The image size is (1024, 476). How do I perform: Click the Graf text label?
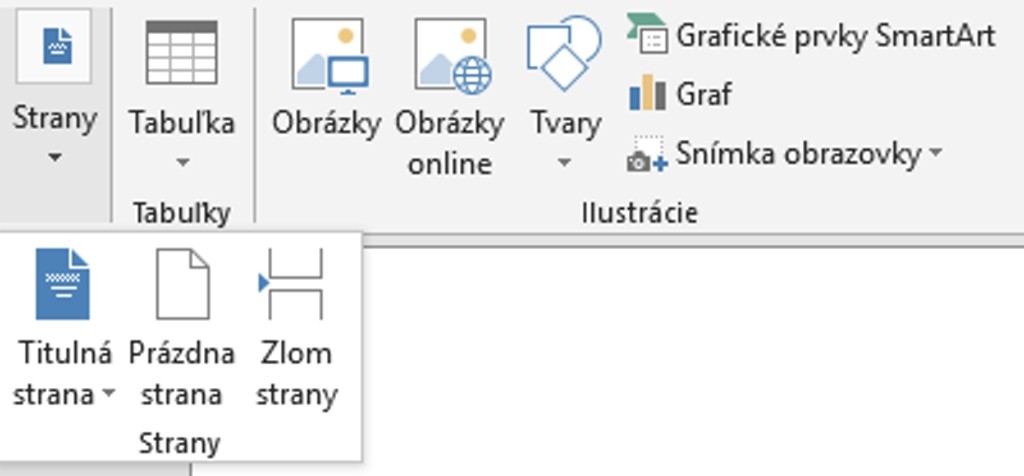click(x=704, y=95)
